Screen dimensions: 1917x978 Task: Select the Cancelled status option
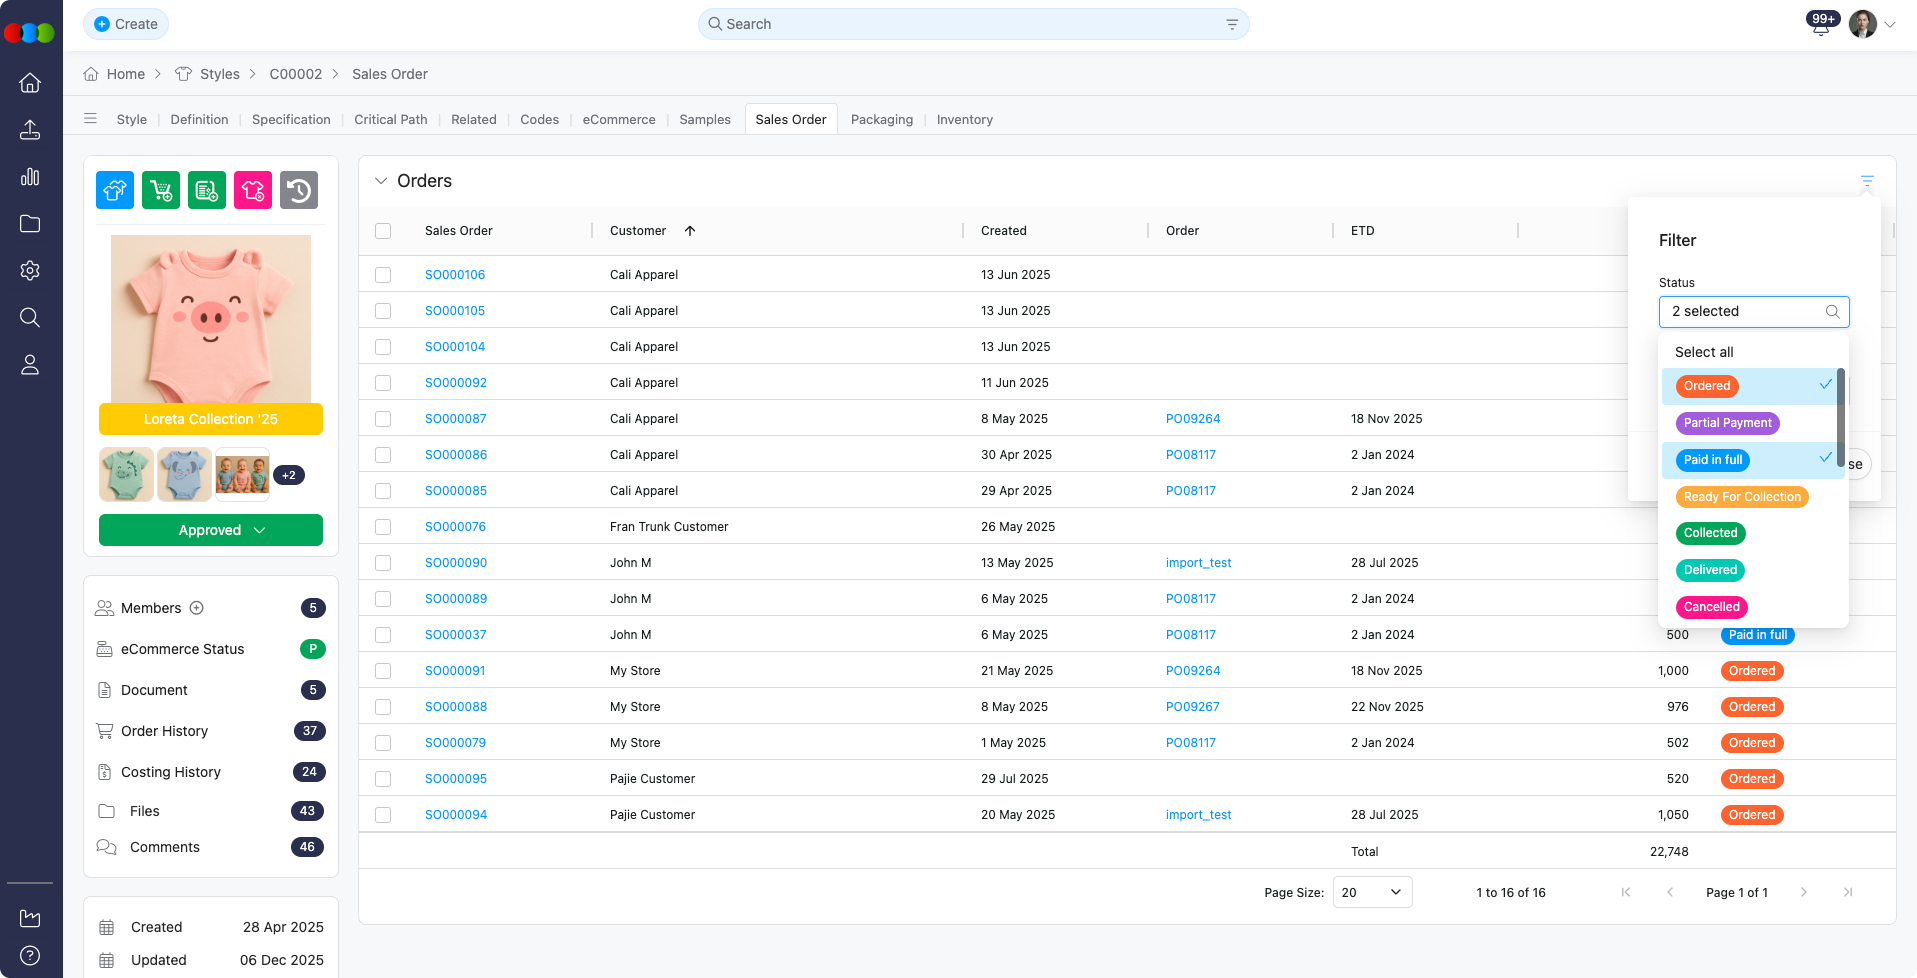1711,607
